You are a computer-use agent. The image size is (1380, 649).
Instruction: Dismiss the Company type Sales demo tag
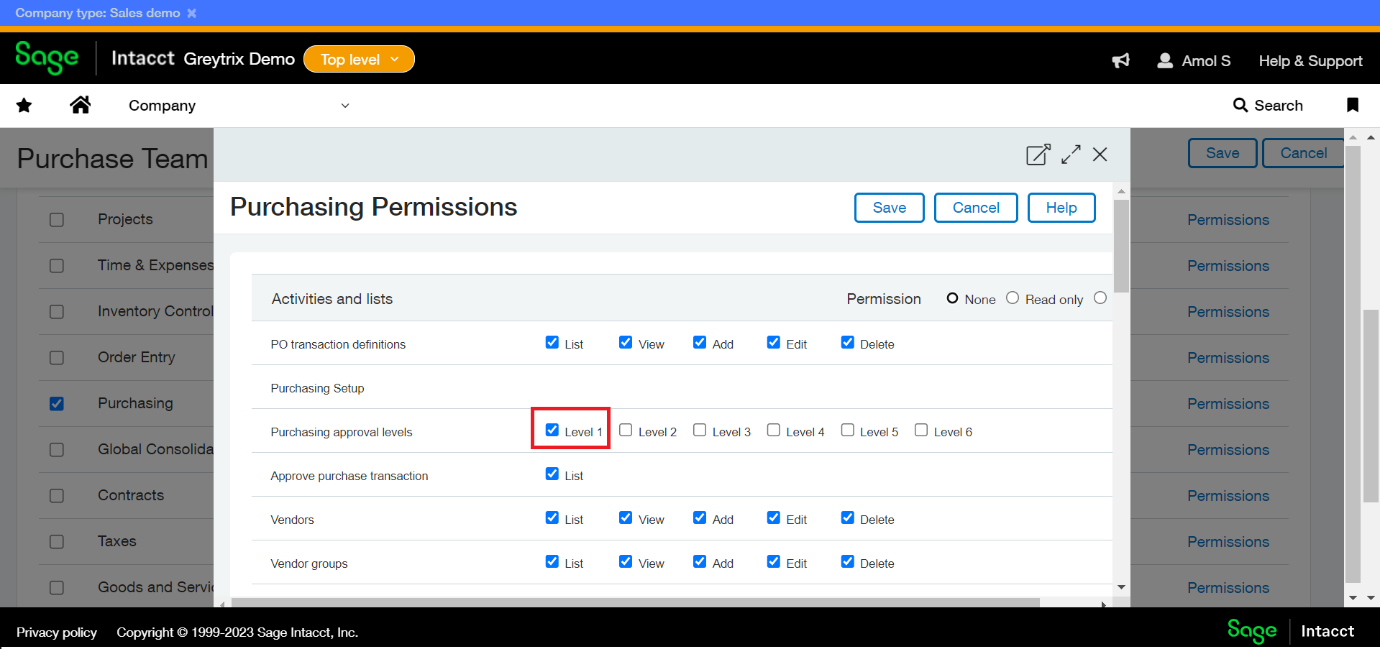click(192, 13)
